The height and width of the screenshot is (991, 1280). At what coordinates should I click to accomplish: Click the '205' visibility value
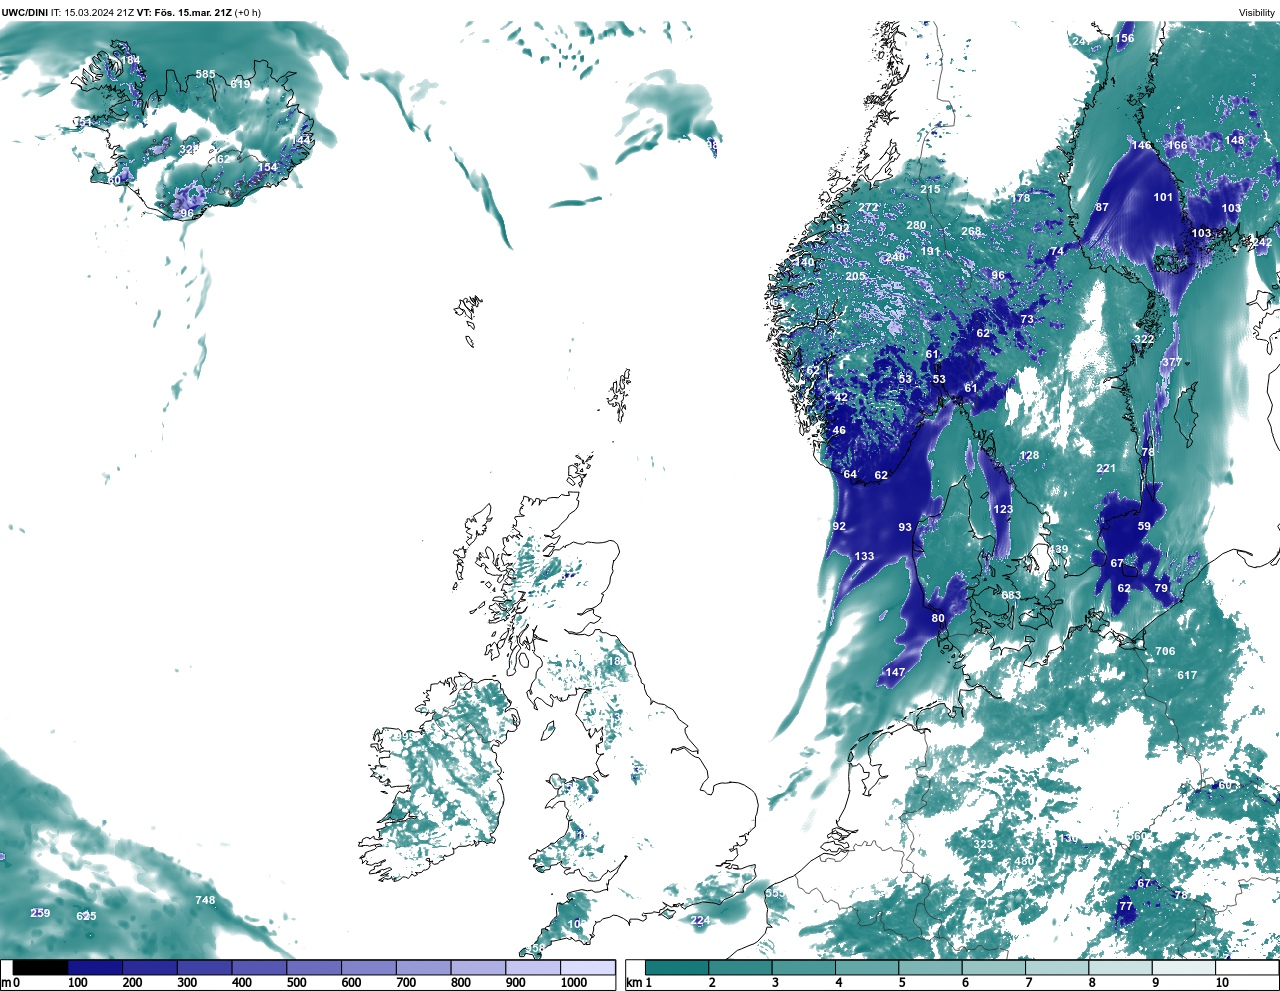(x=855, y=276)
